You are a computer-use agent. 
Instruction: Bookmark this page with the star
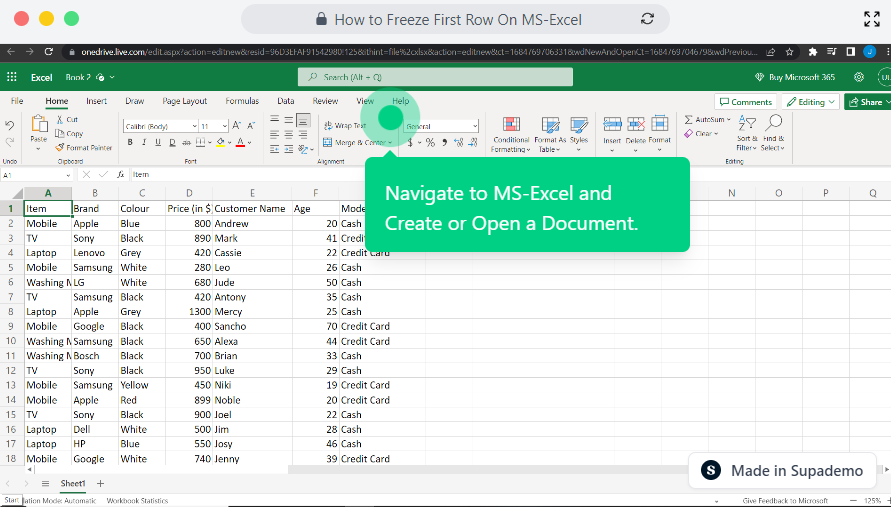[789, 52]
